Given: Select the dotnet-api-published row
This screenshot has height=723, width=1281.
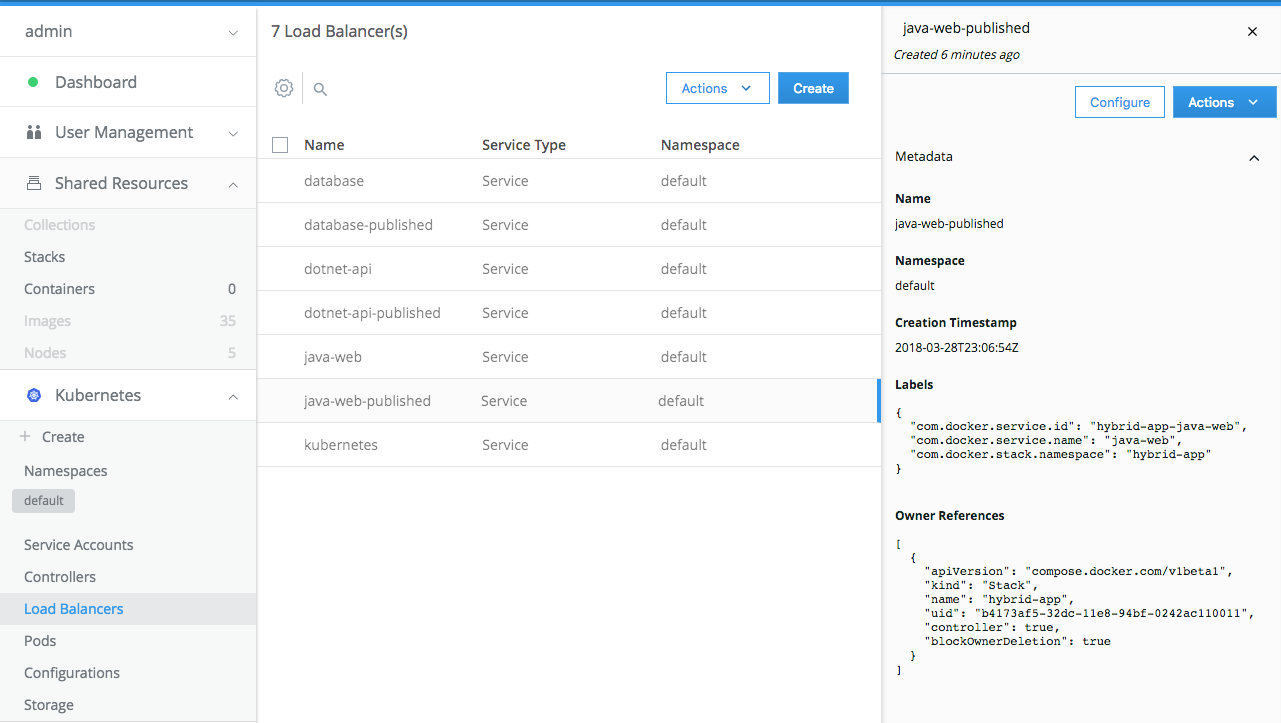Looking at the screenshot, I should (x=568, y=313).
